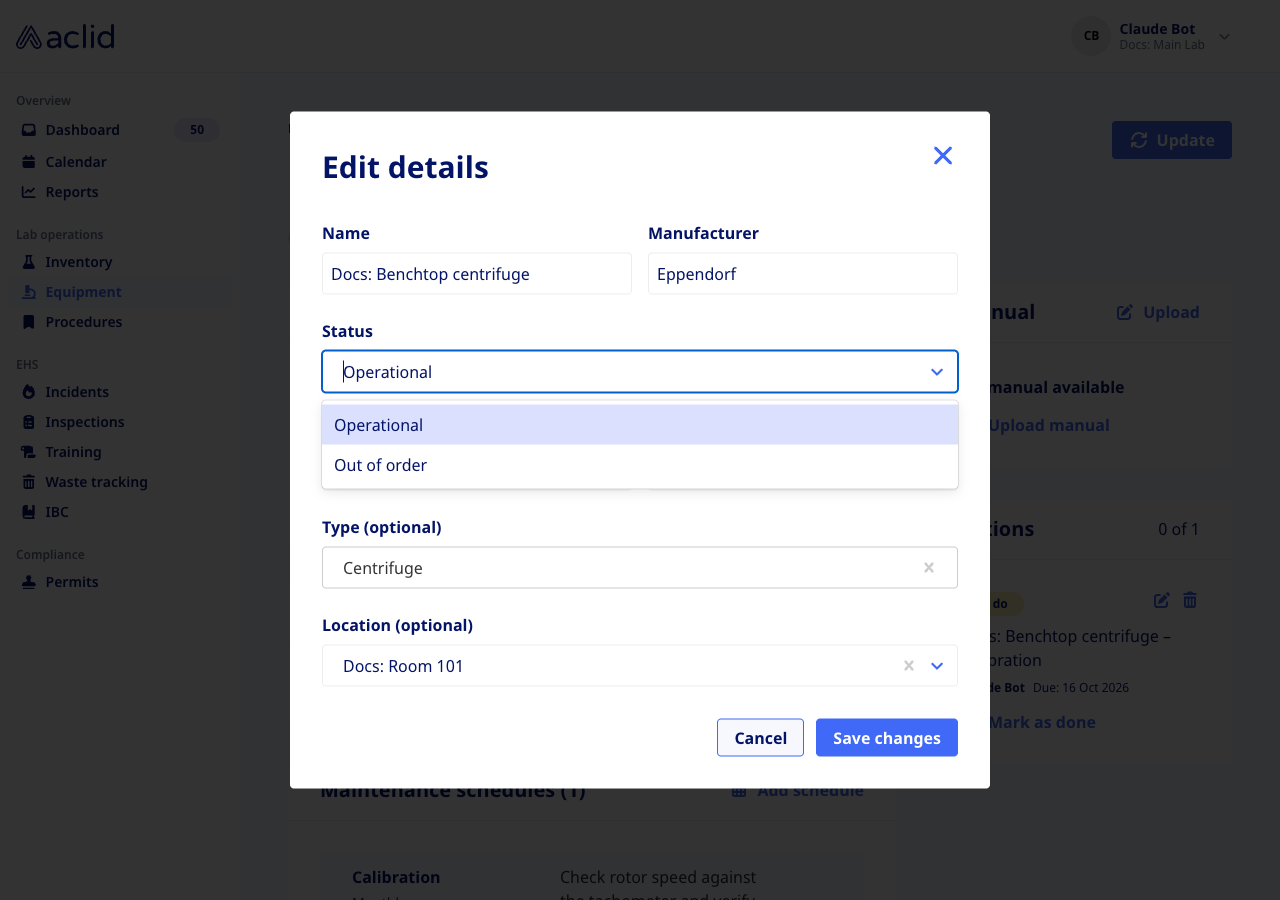The height and width of the screenshot is (900, 1280).
Task: Click the Calibration schedule title
Action: coord(396,877)
